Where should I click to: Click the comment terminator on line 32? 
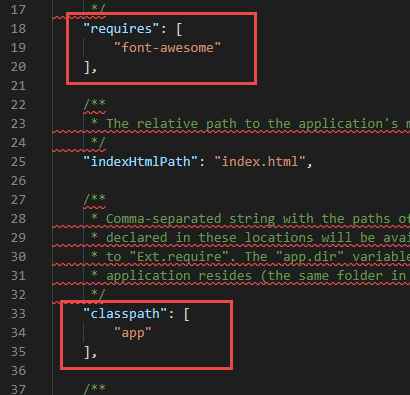[x=98, y=295]
